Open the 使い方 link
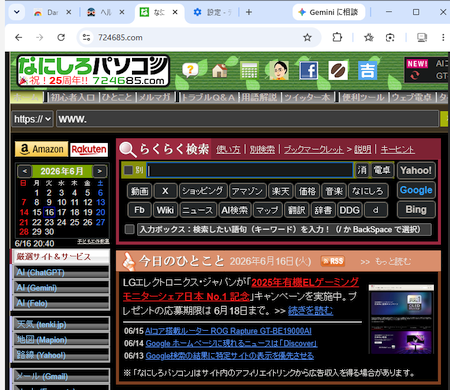Image resolution: width=450 pixels, height=390 pixels. click(228, 149)
